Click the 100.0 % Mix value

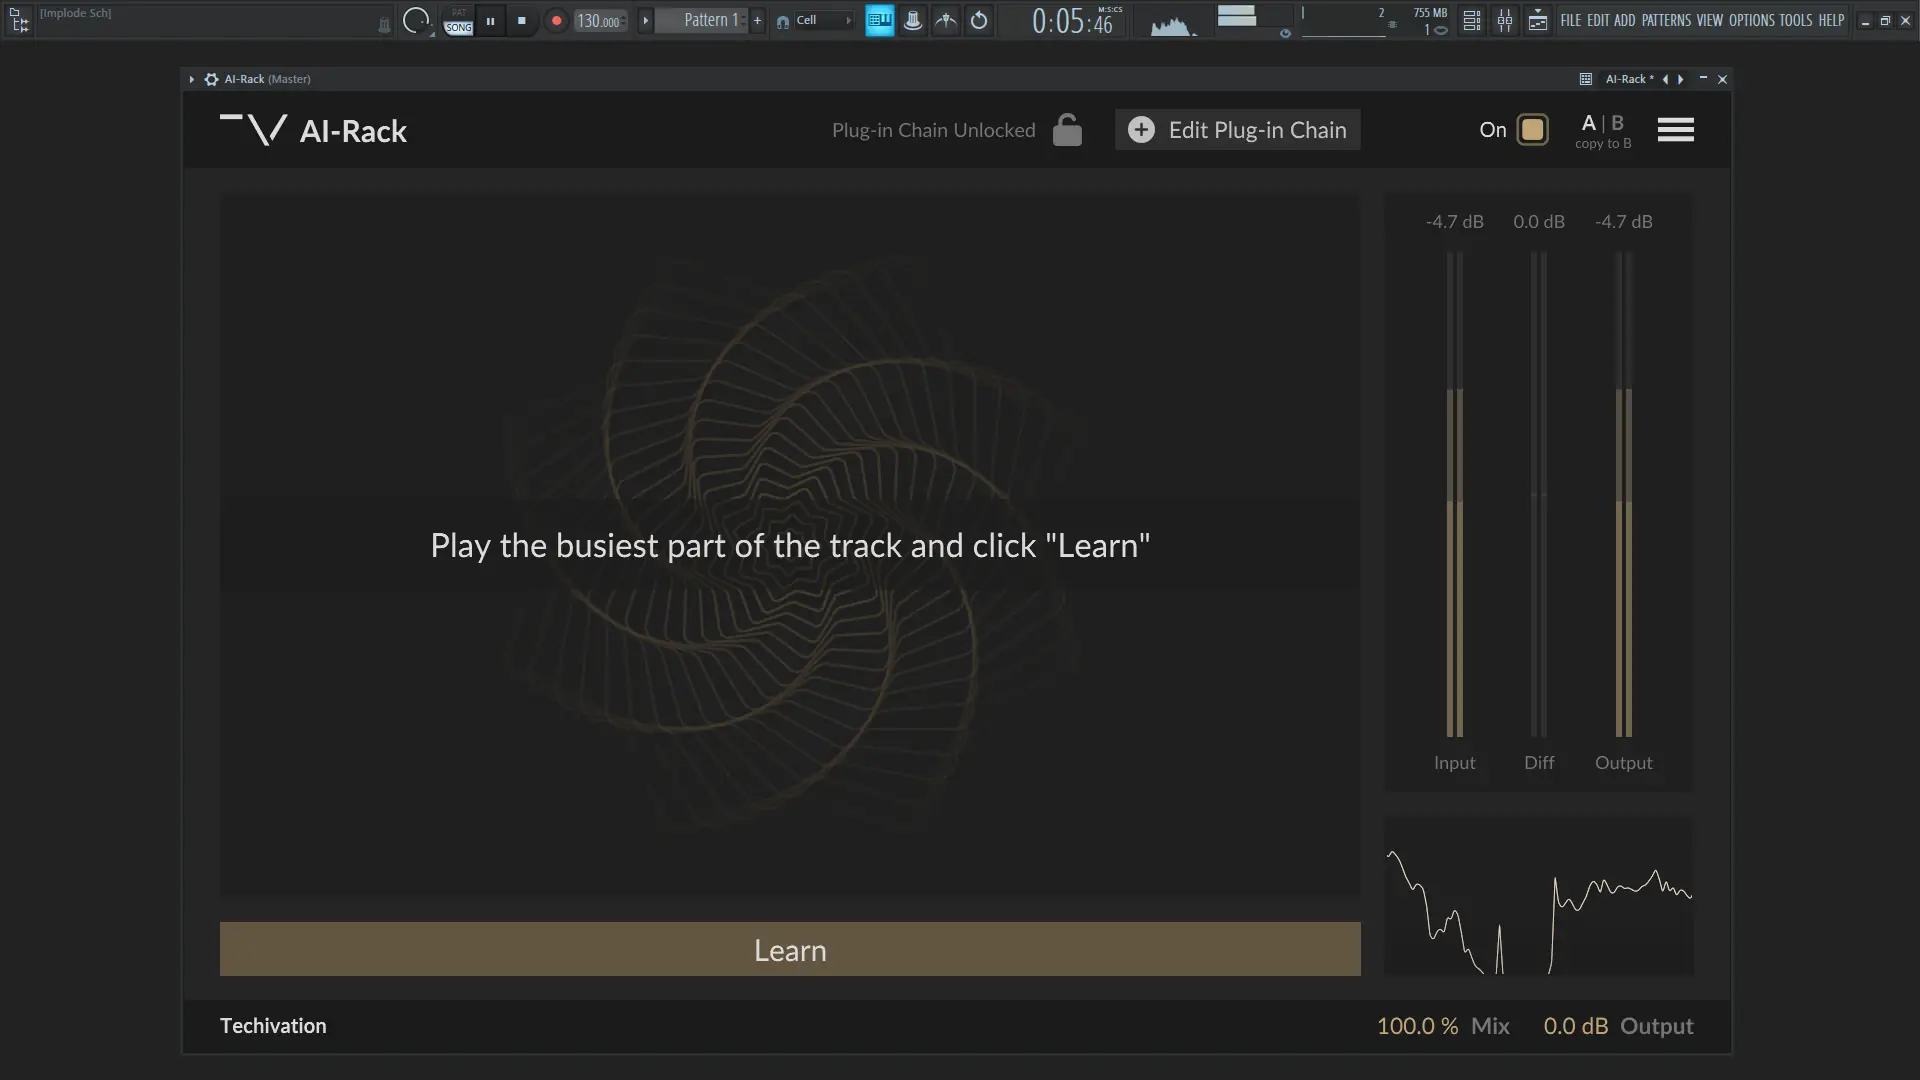(1416, 1026)
